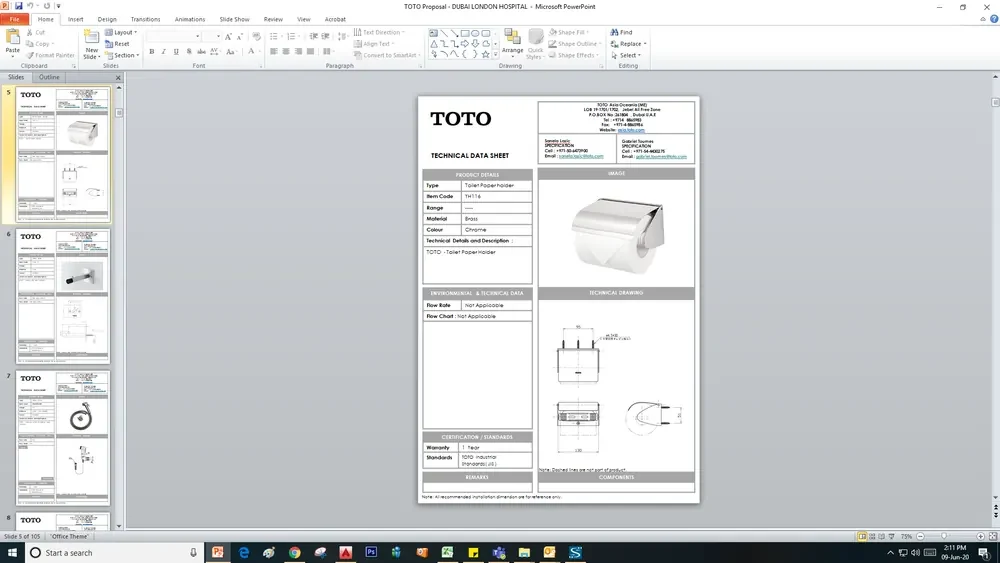Minimize the ribbon arrow button
The height and width of the screenshot is (563, 1000).
pyautogui.click(x=983, y=19)
